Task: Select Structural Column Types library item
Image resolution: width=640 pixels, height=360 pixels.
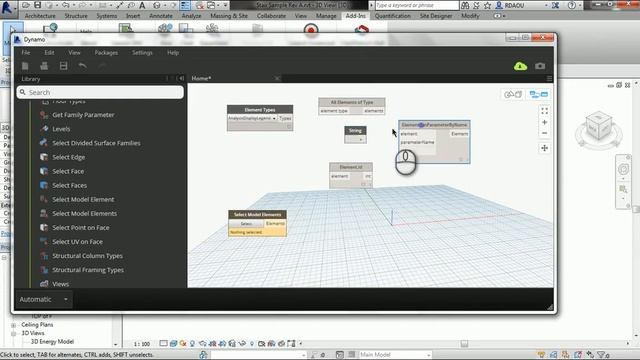Action: tap(87, 256)
